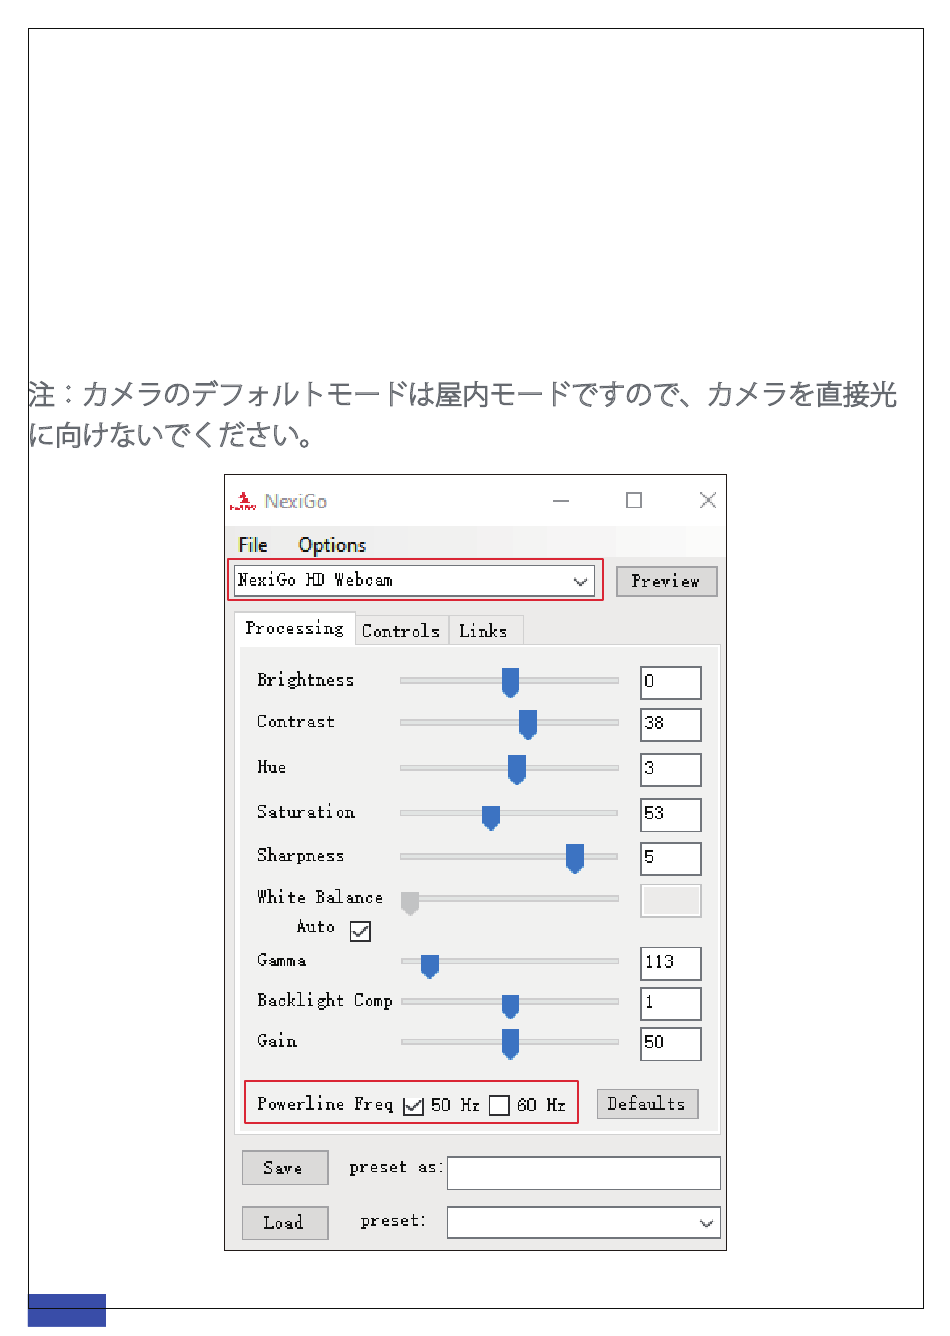
Task: Switch to the Processing tab
Action: tap(294, 629)
